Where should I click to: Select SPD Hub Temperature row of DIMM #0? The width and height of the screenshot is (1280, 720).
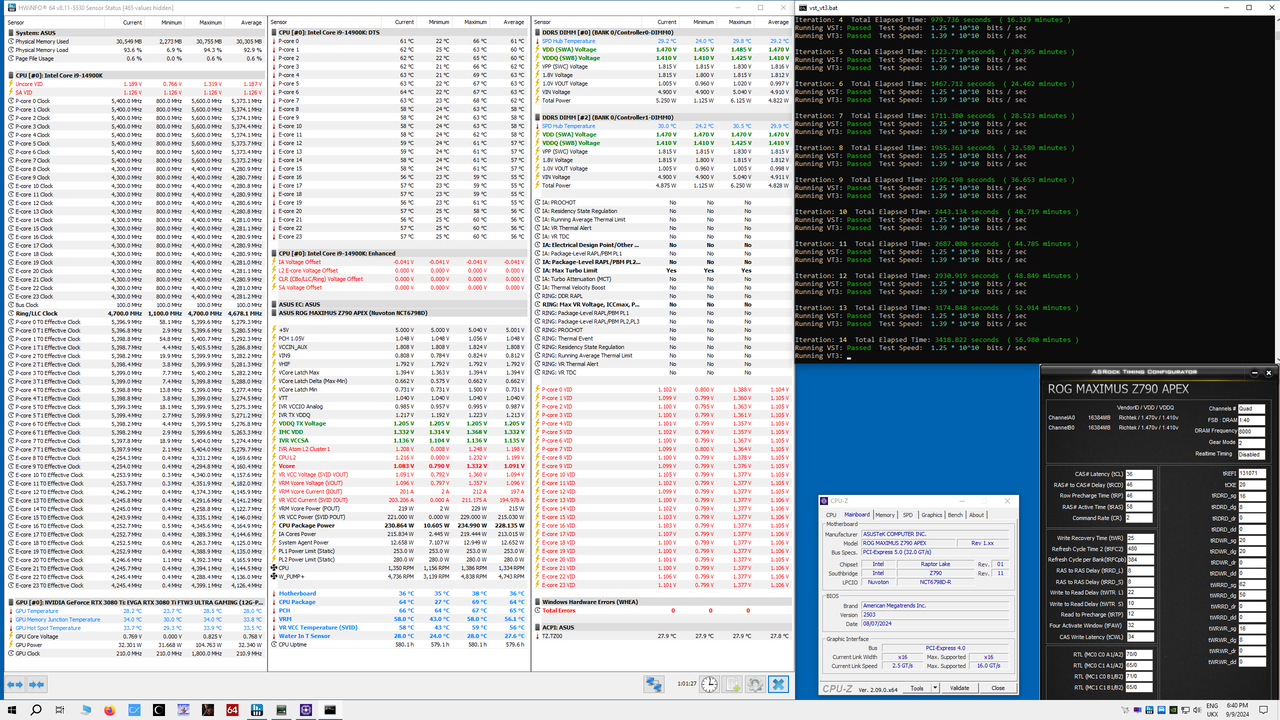(661, 41)
